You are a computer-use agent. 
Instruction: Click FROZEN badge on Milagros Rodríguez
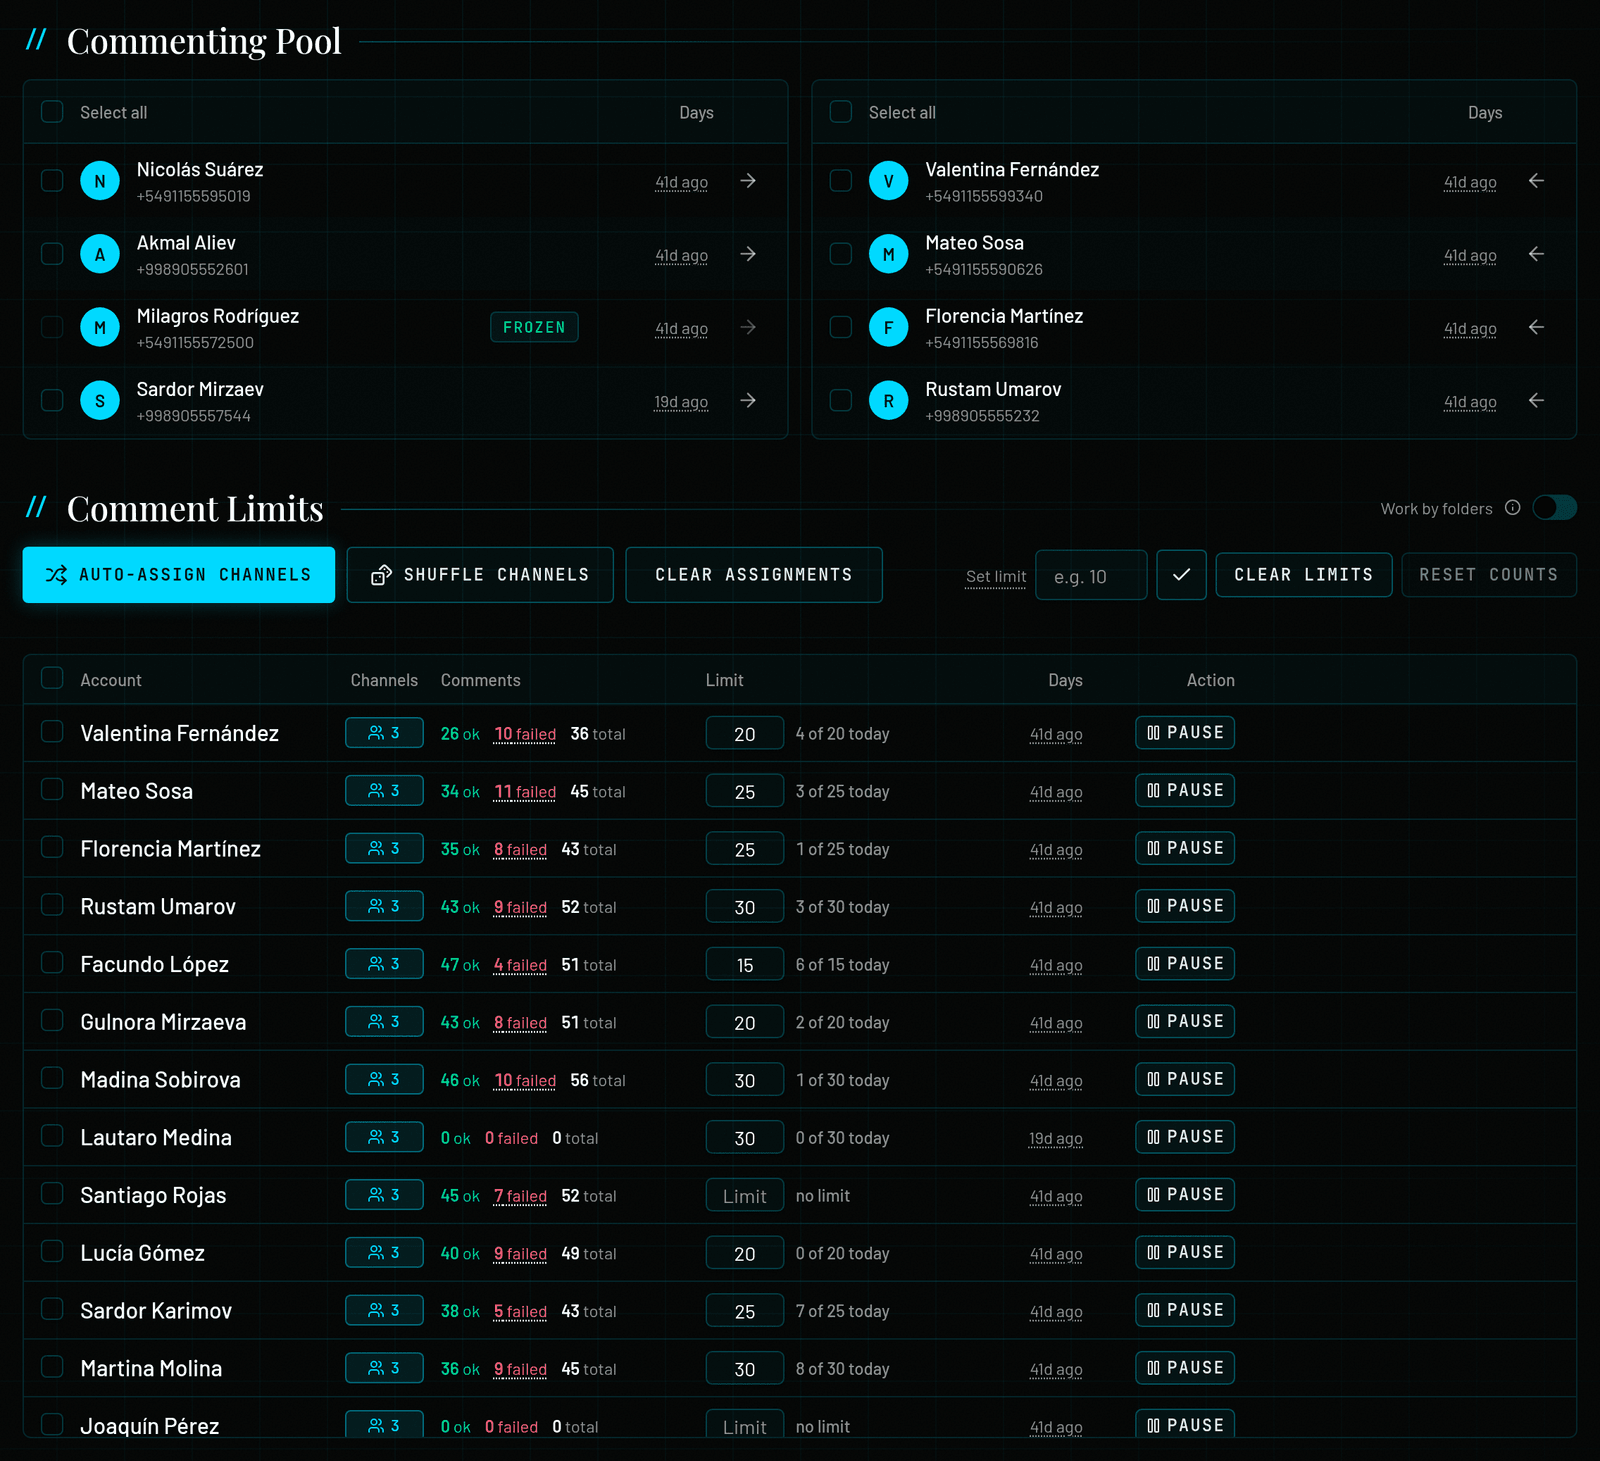point(534,327)
